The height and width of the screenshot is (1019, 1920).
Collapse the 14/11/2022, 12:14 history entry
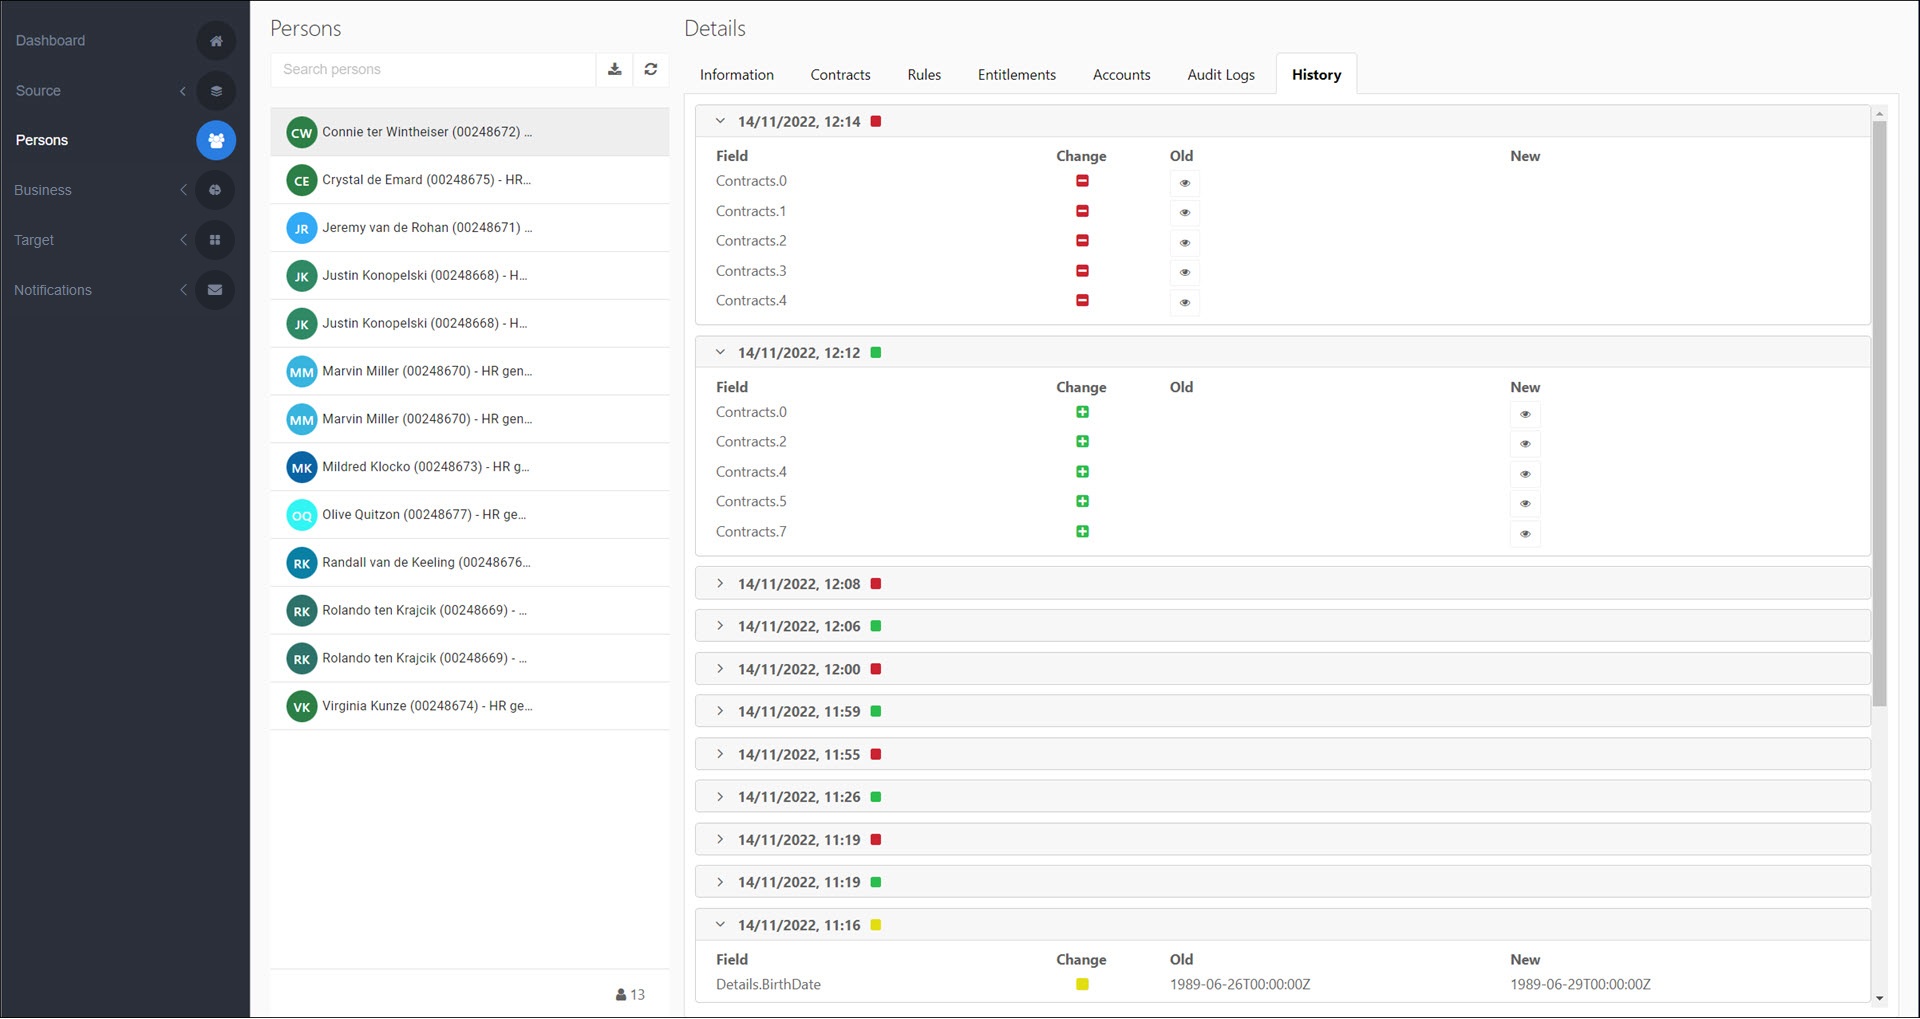click(x=720, y=121)
